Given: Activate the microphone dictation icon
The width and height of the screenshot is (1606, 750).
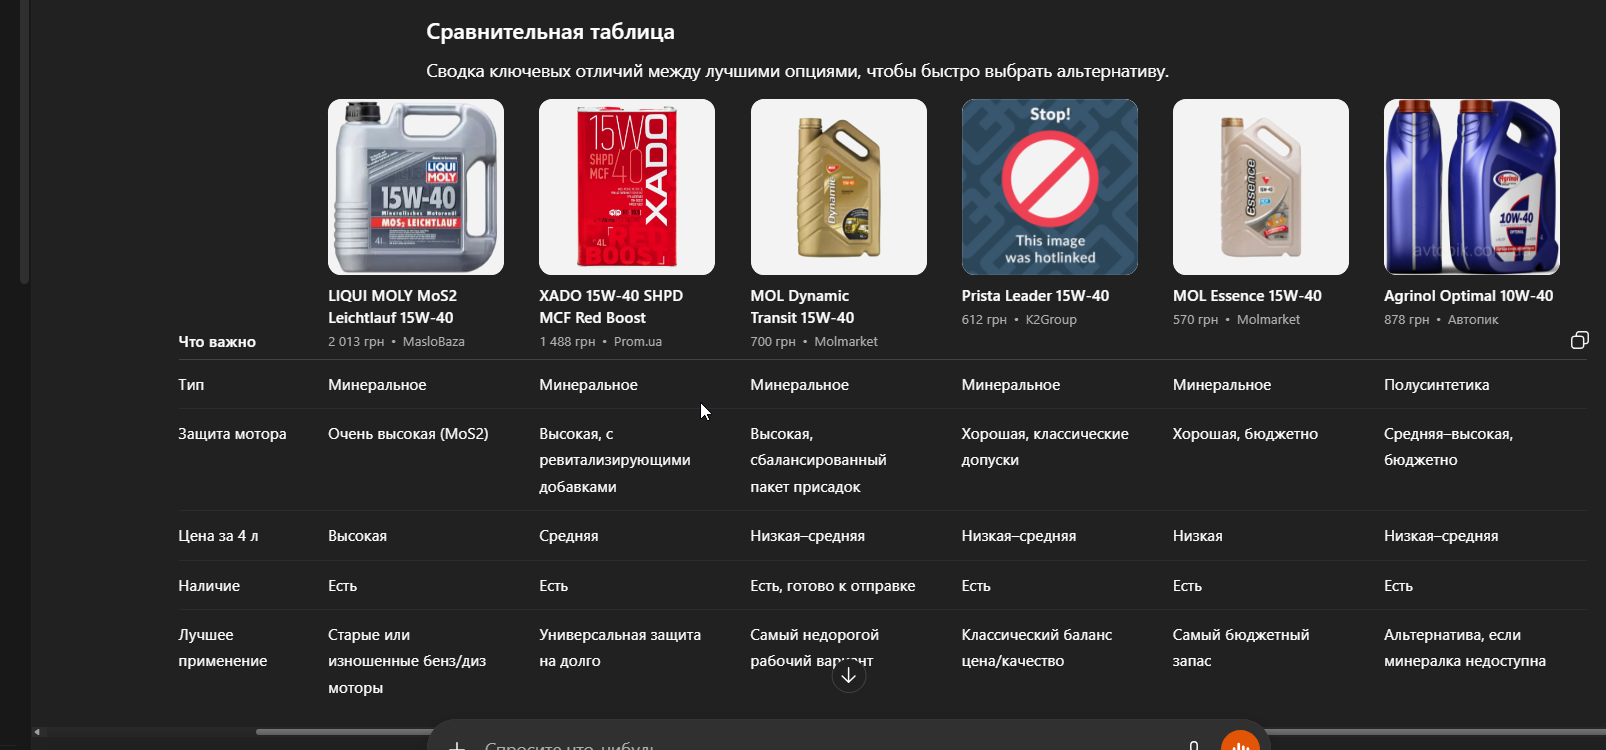Looking at the screenshot, I should click(x=1193, y=746).
